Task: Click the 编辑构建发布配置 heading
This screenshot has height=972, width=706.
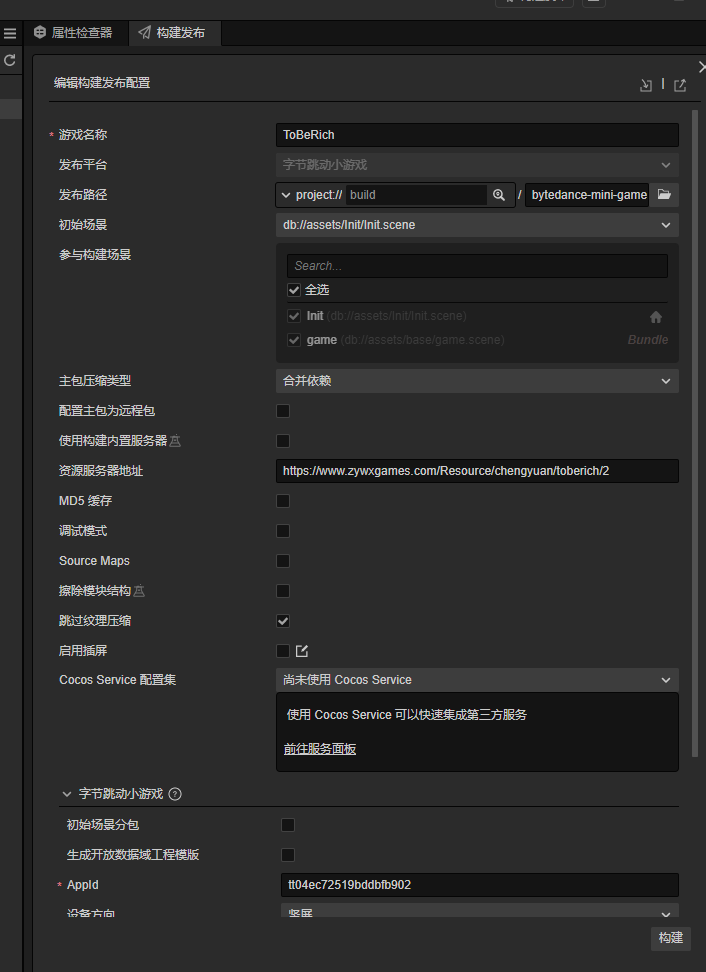Action: pos(102,83)
